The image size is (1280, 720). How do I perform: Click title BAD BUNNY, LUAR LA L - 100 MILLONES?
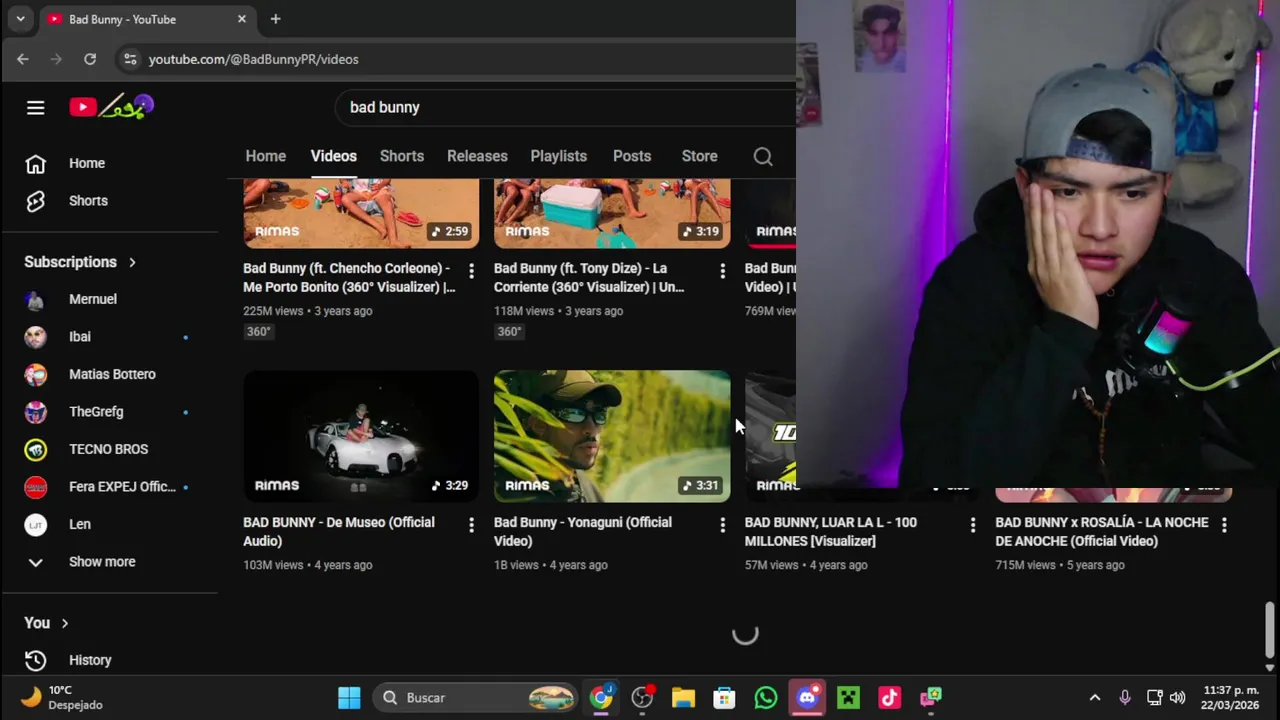[830, 532]
